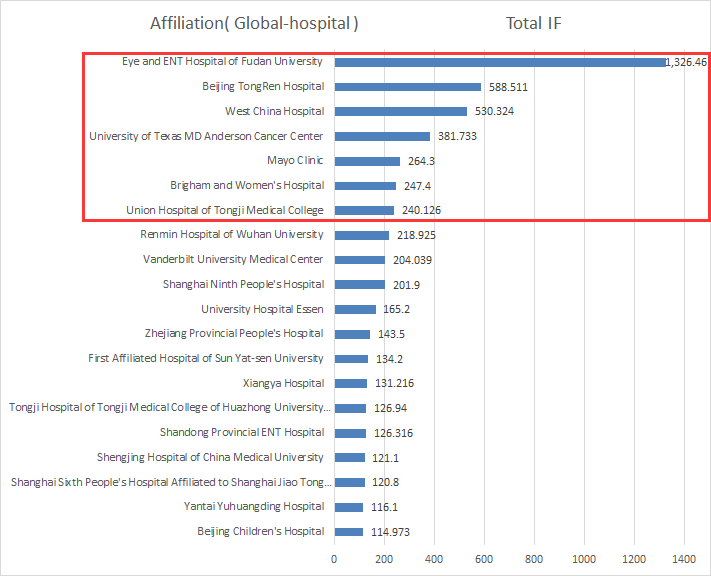Select the MD Anderson Cancer Center bar
Viewport: 711px width, 576px height.
383,137
